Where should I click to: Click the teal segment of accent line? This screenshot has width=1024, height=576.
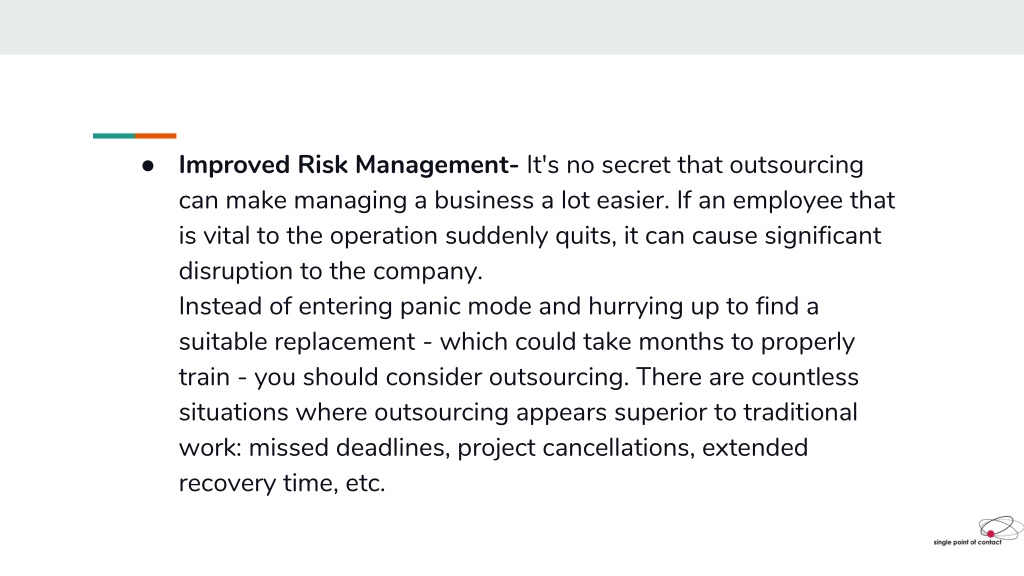[x=114, y=136]
